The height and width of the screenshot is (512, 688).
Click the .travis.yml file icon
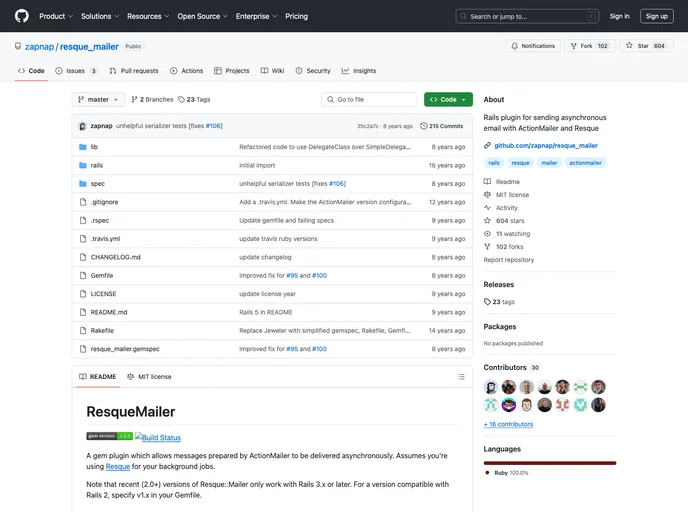click(82, 239)
